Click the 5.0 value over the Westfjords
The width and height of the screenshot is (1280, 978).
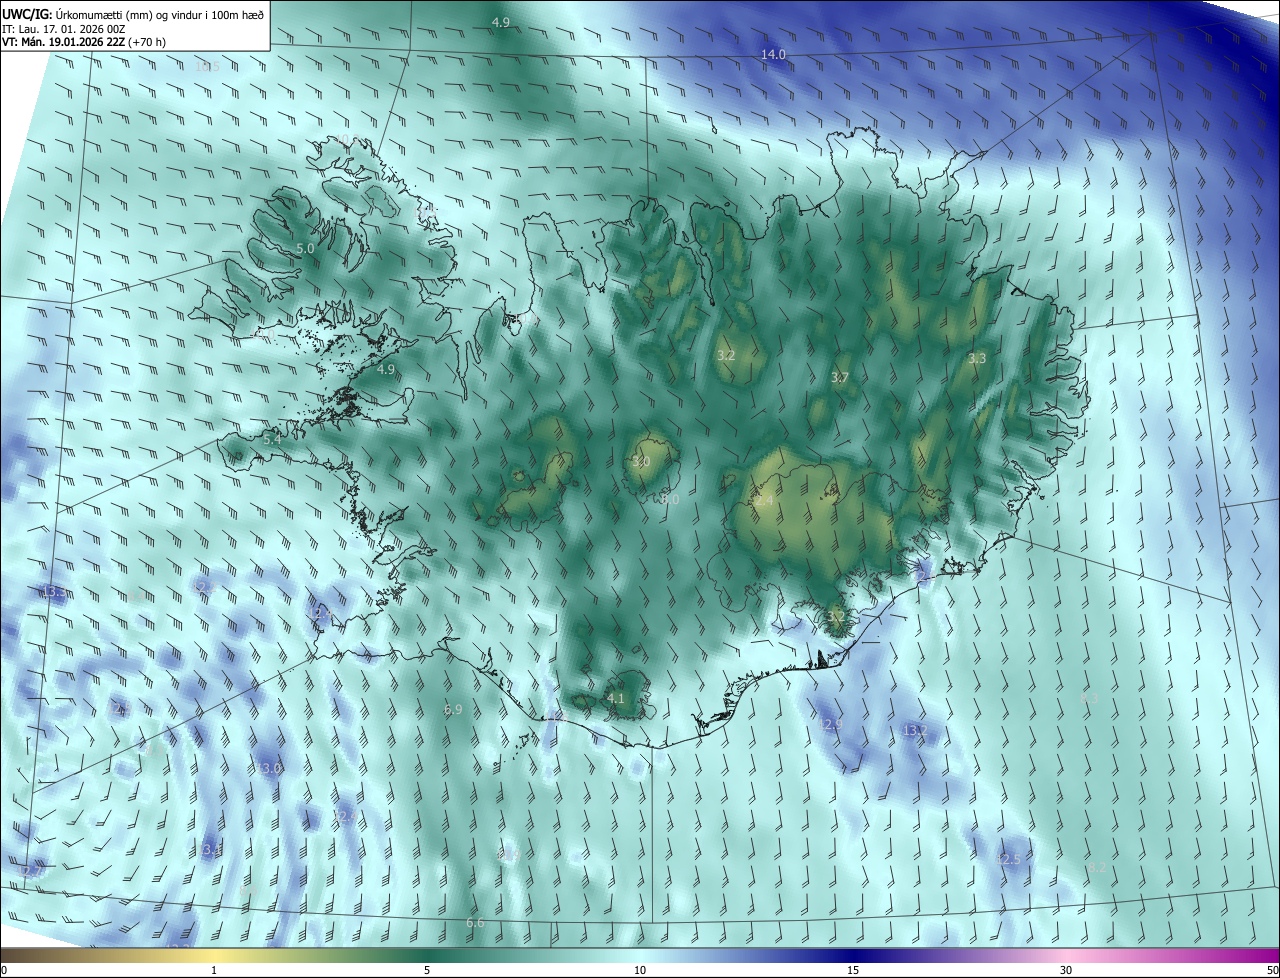coord(305,248)
